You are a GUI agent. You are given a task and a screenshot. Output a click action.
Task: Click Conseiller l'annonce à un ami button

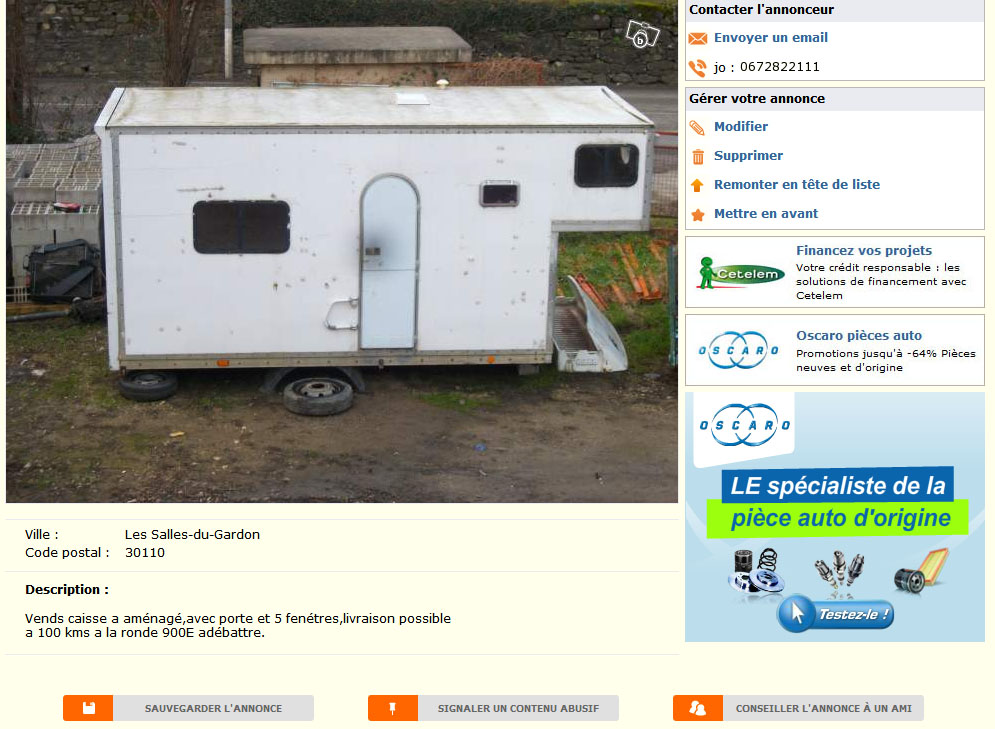(798, 708)
